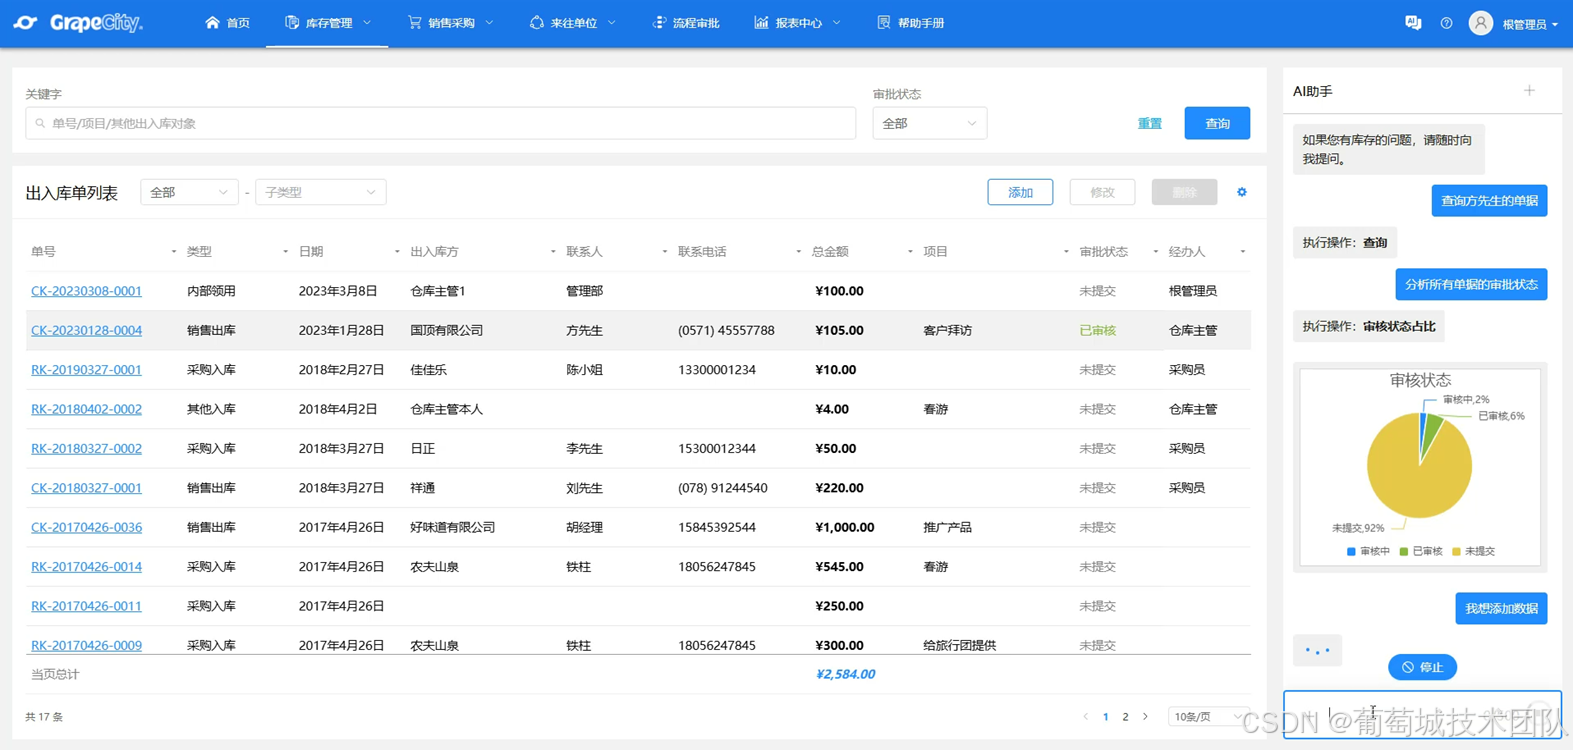
Task: Click the green 已审核 legend swatch
Action: pyautogui.click(x=1404, y=552)
